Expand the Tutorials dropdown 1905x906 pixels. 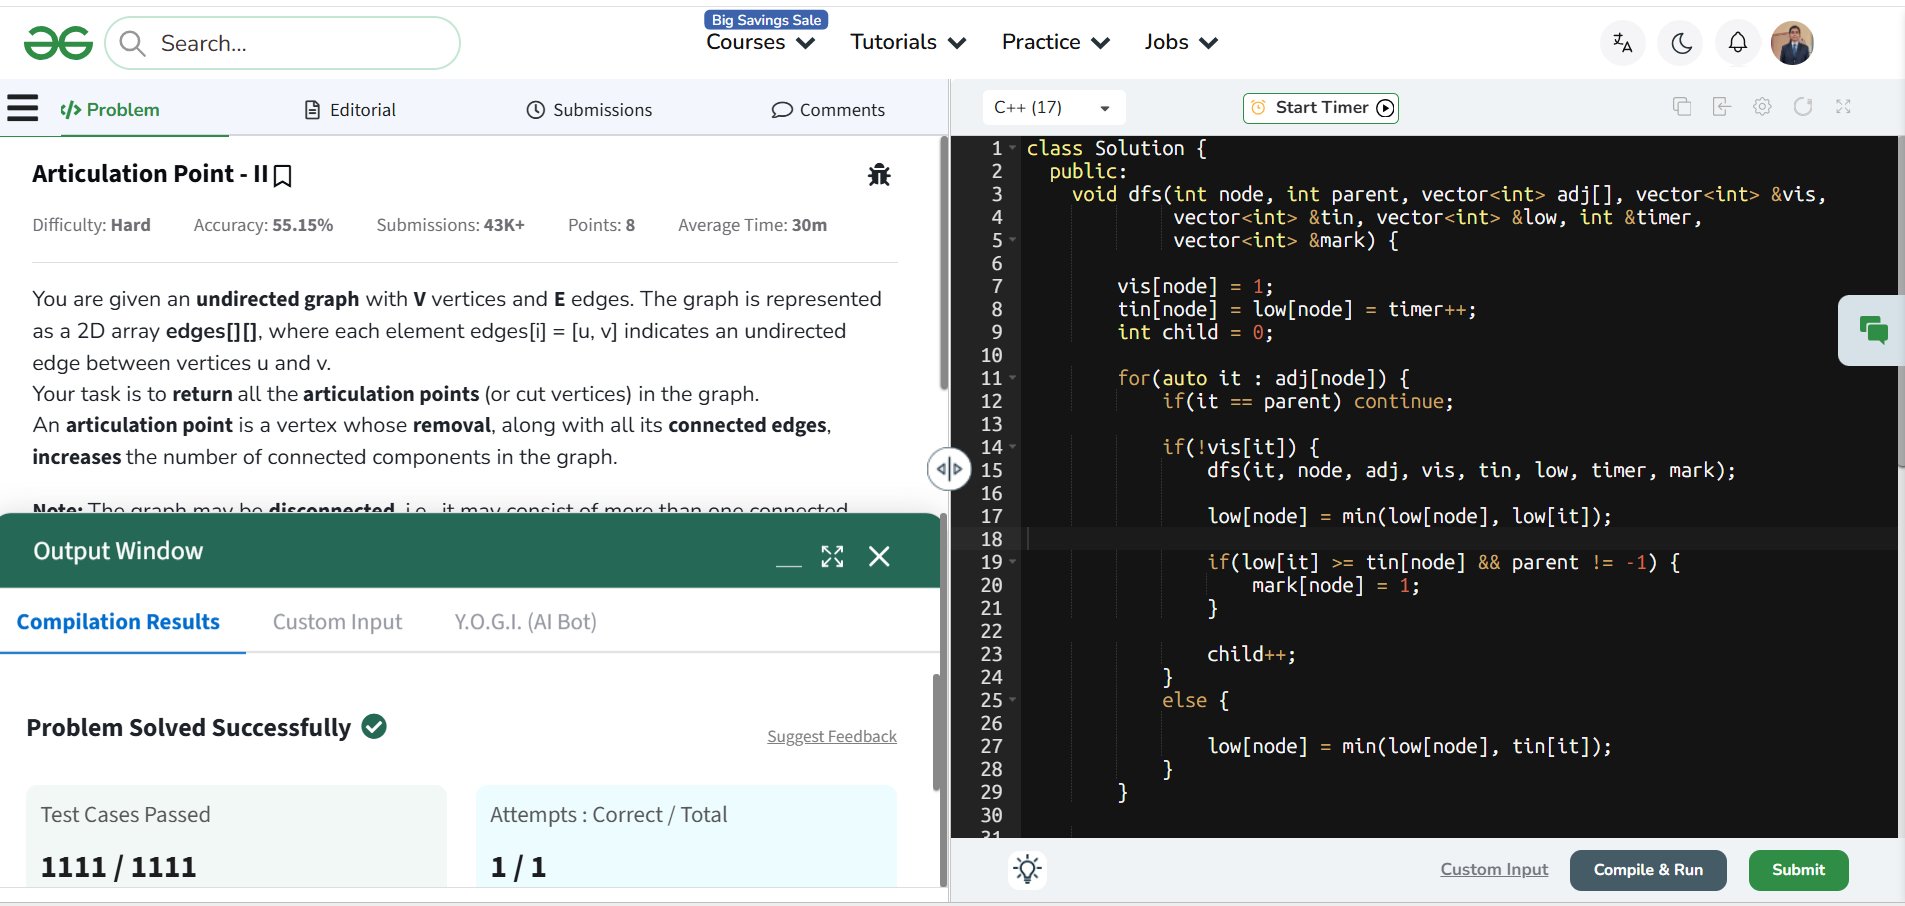point(907,43)
